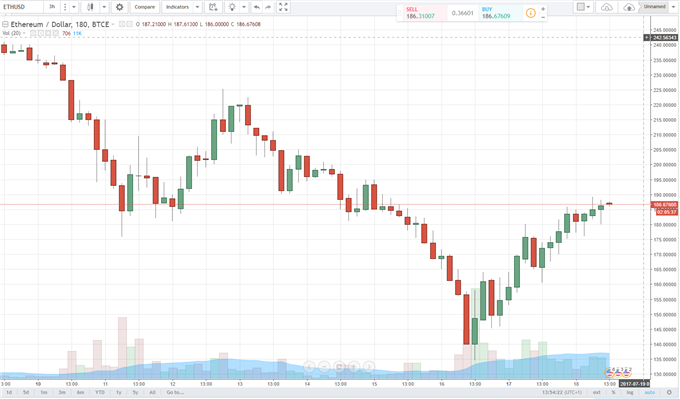Open the alert/idea lightbulb icon
Viewport: 680px width, 399px height.
pyautogui.click(x=232, y=7)
